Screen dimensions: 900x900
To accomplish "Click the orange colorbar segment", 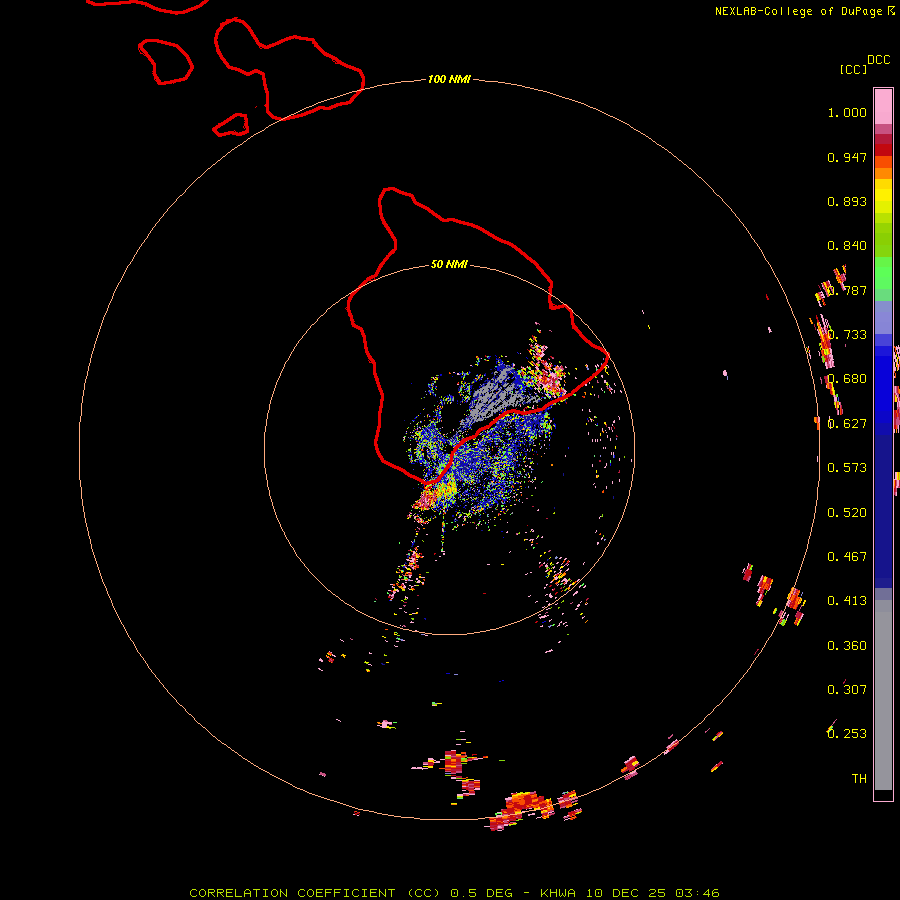I will (x=883, y=168).
